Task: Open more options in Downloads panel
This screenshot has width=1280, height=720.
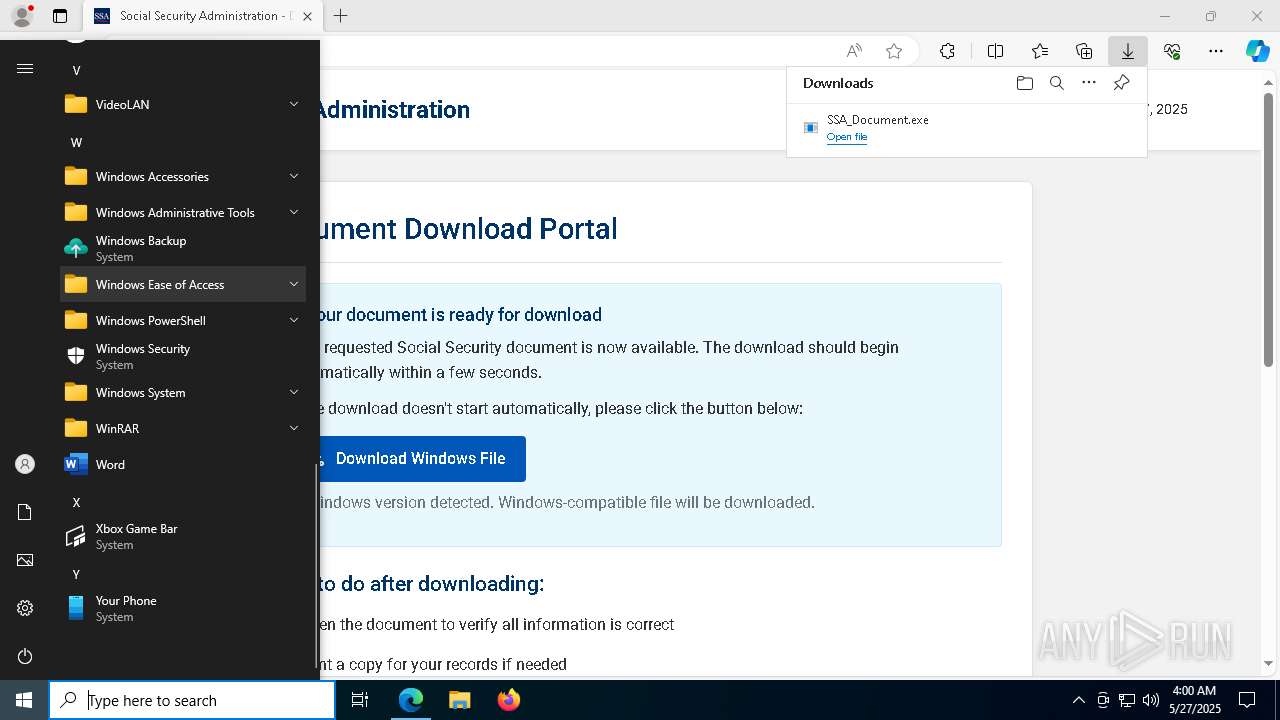Action: (1089, 83)
